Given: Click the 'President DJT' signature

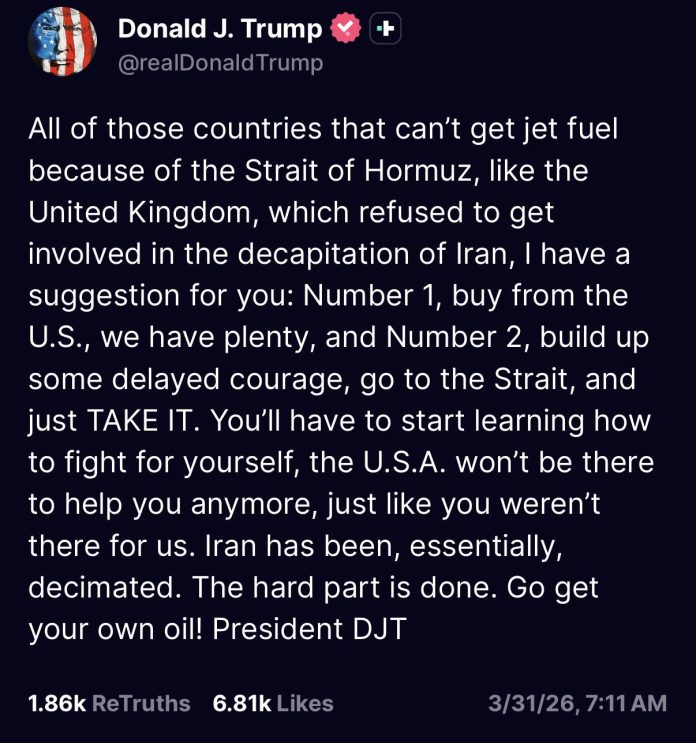Looking at the screenshot, I should click(x=309, y=629).
